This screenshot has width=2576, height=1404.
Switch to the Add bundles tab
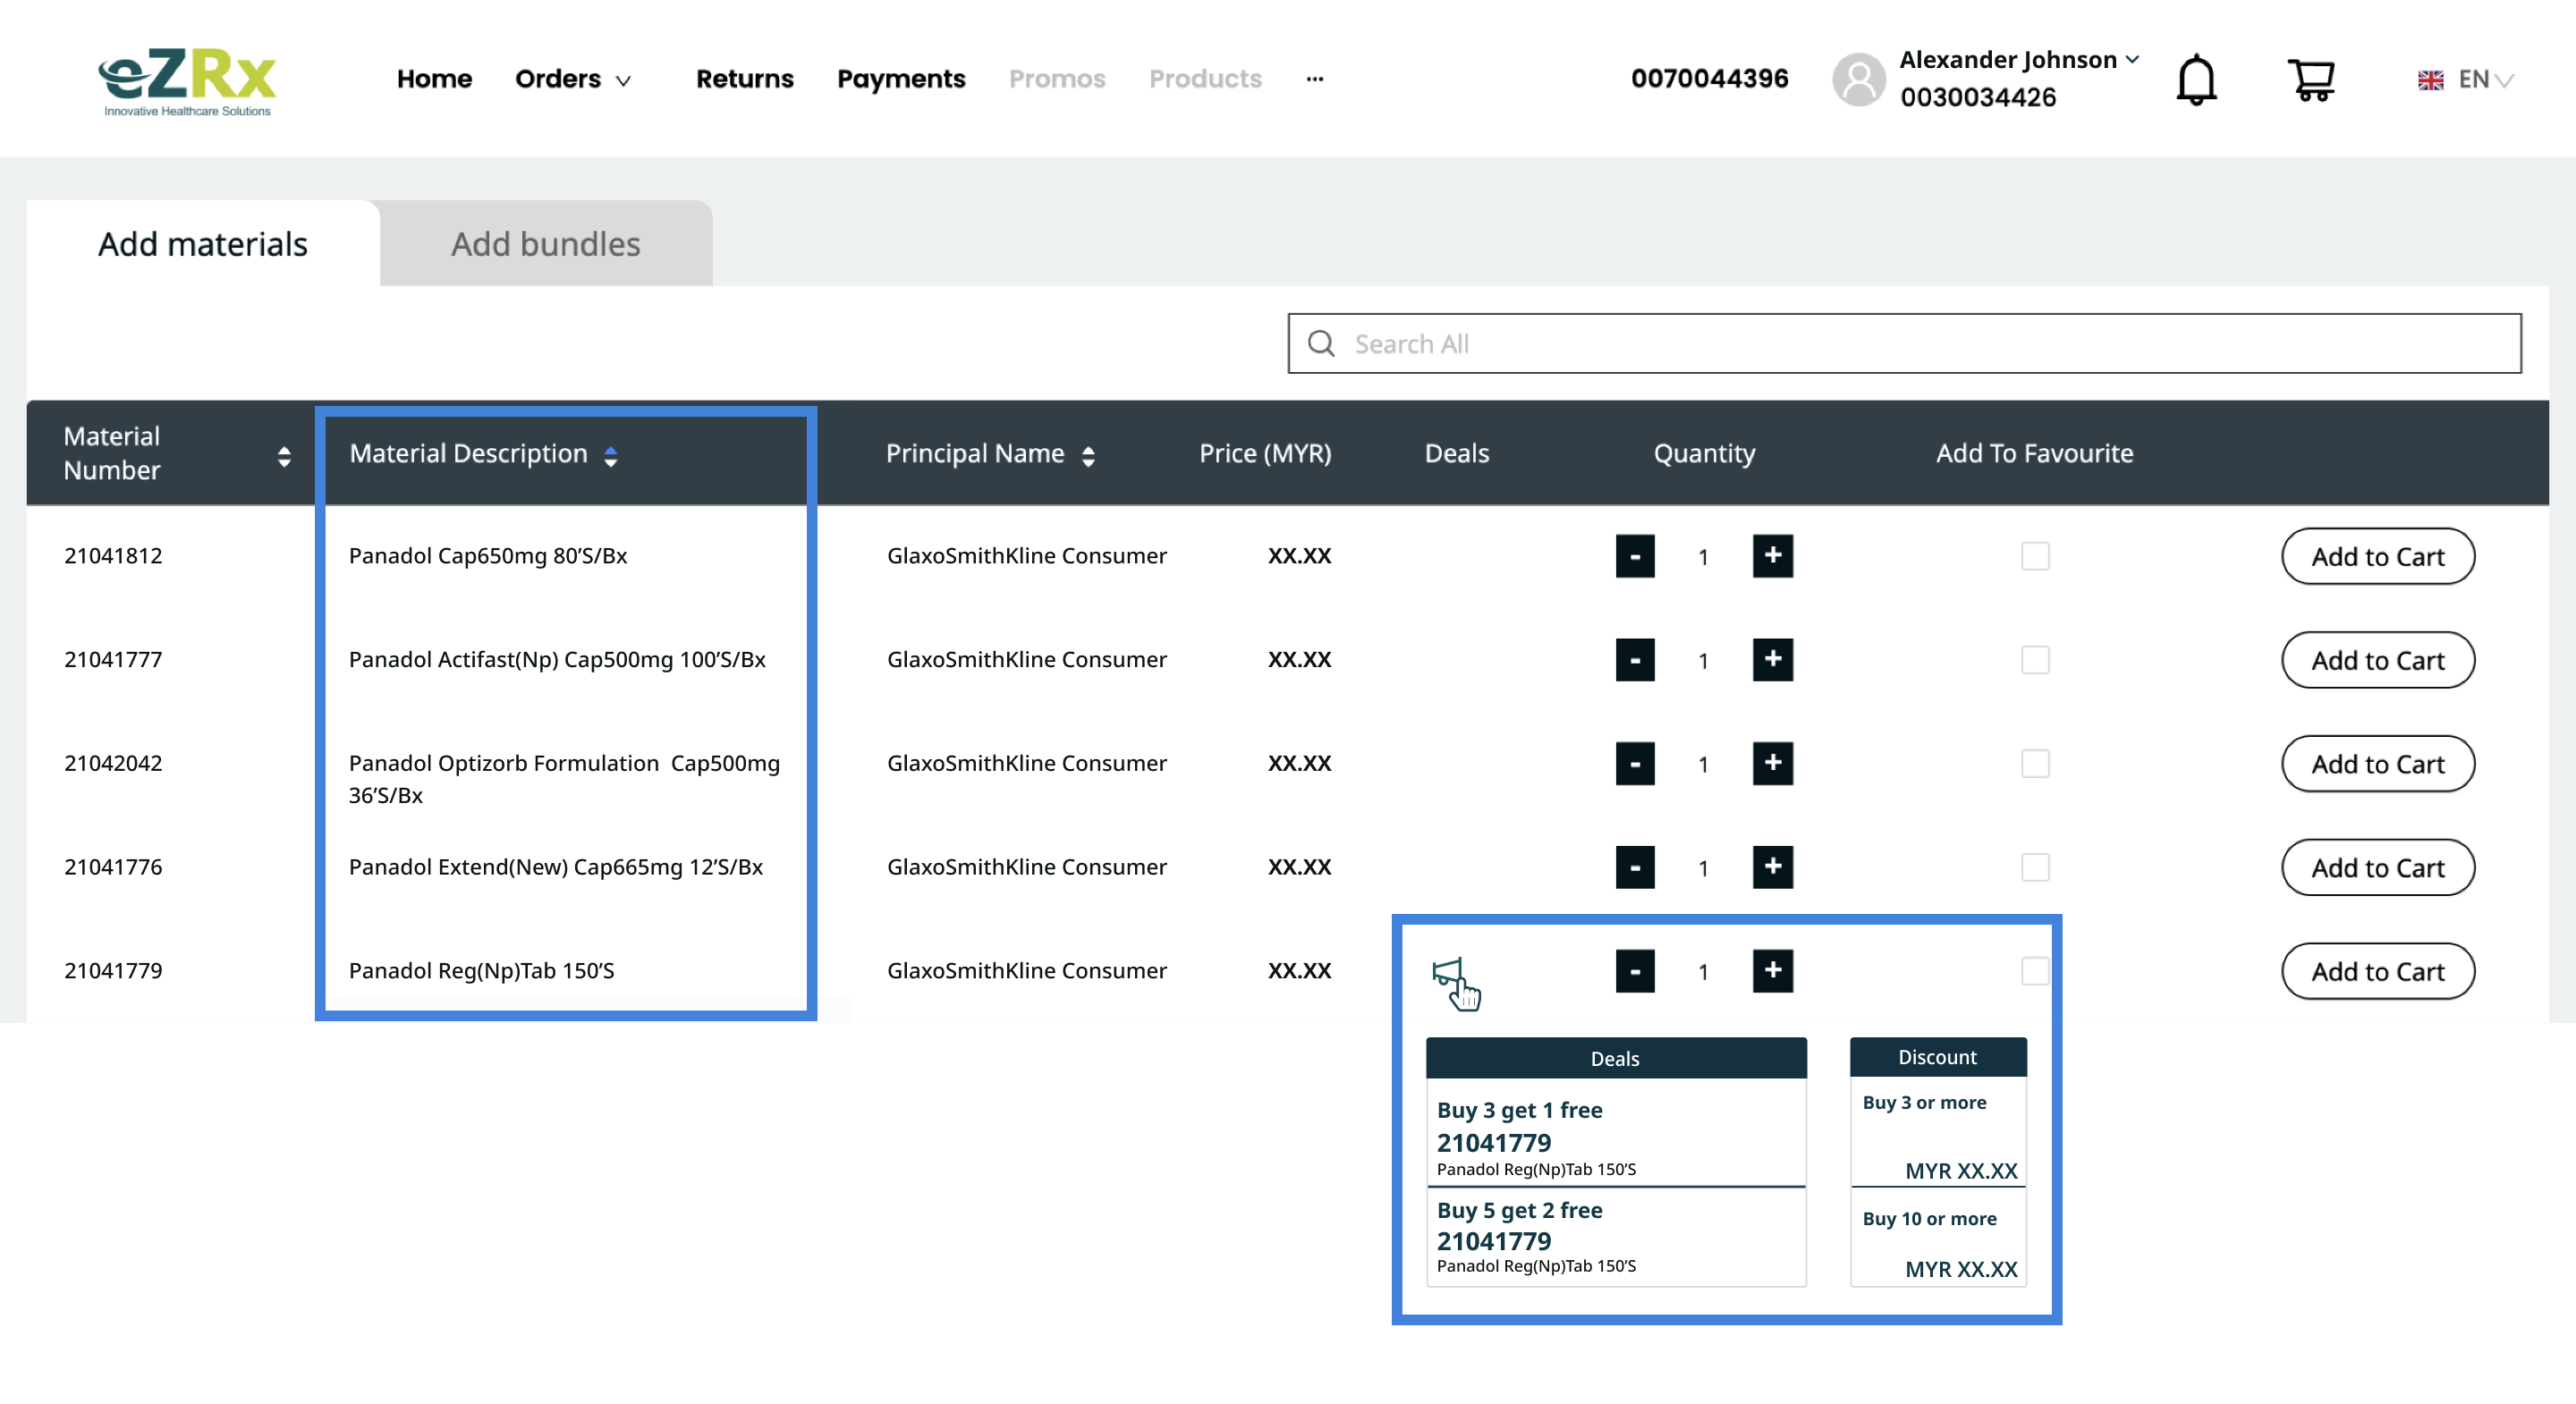pyautogui.click(x=546, y=244)
